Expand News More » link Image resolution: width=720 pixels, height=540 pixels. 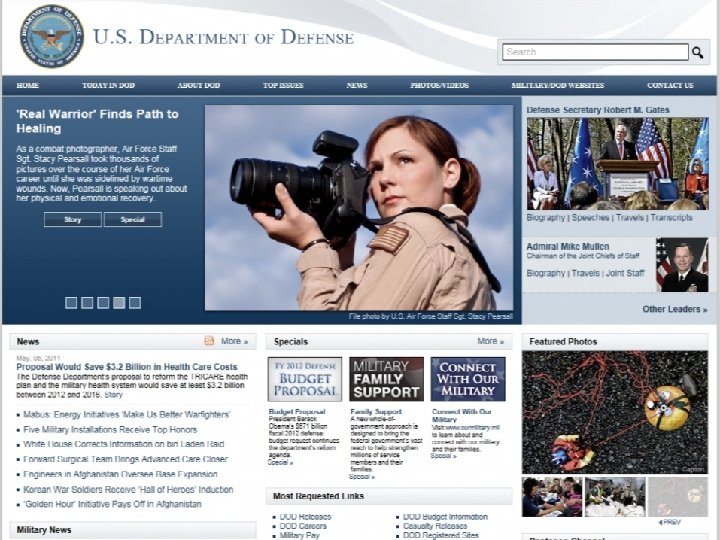(x=234, y=341)
